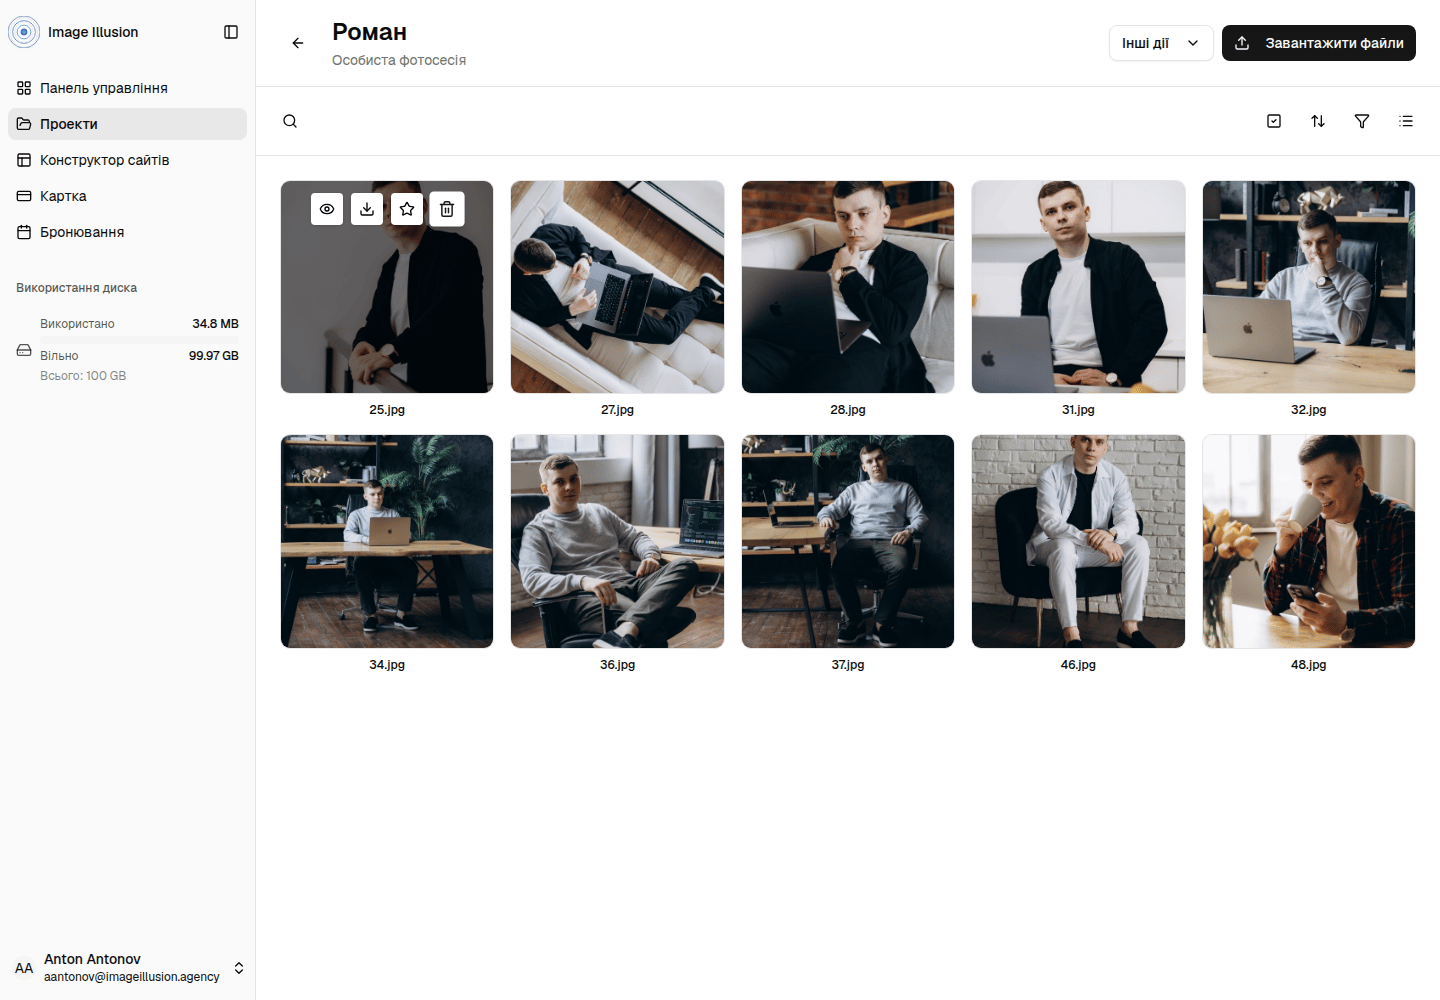Preview 25.jpg with eye icon
The image size is (1440, 1000).
[x=327, y=209]
